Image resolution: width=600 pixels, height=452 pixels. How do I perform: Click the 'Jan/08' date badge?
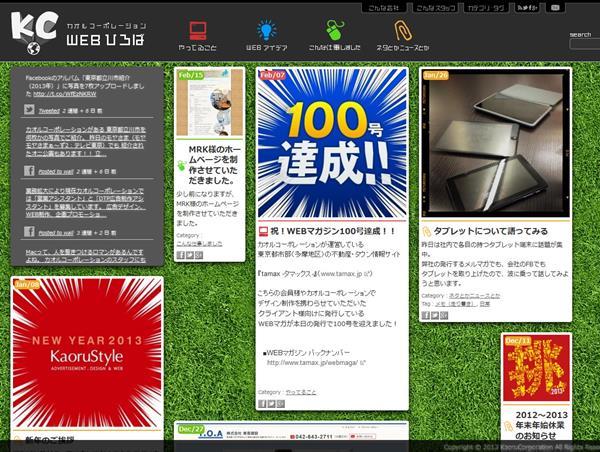tap(26, 284)
